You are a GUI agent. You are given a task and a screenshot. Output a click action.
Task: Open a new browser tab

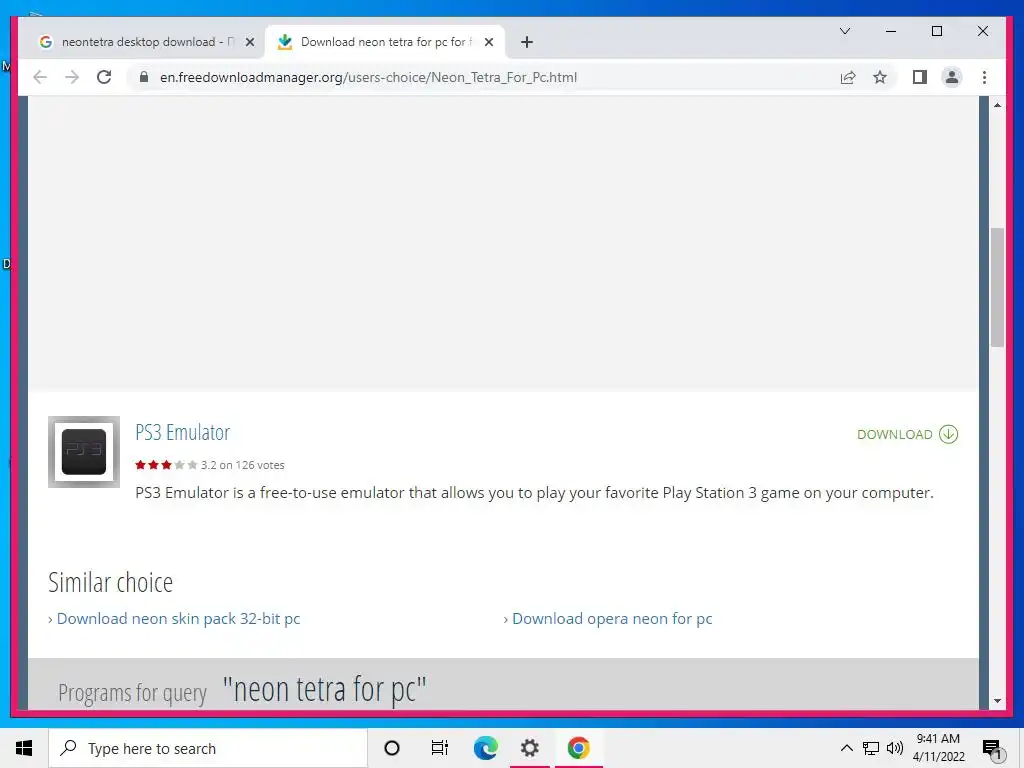pos(526,42)
